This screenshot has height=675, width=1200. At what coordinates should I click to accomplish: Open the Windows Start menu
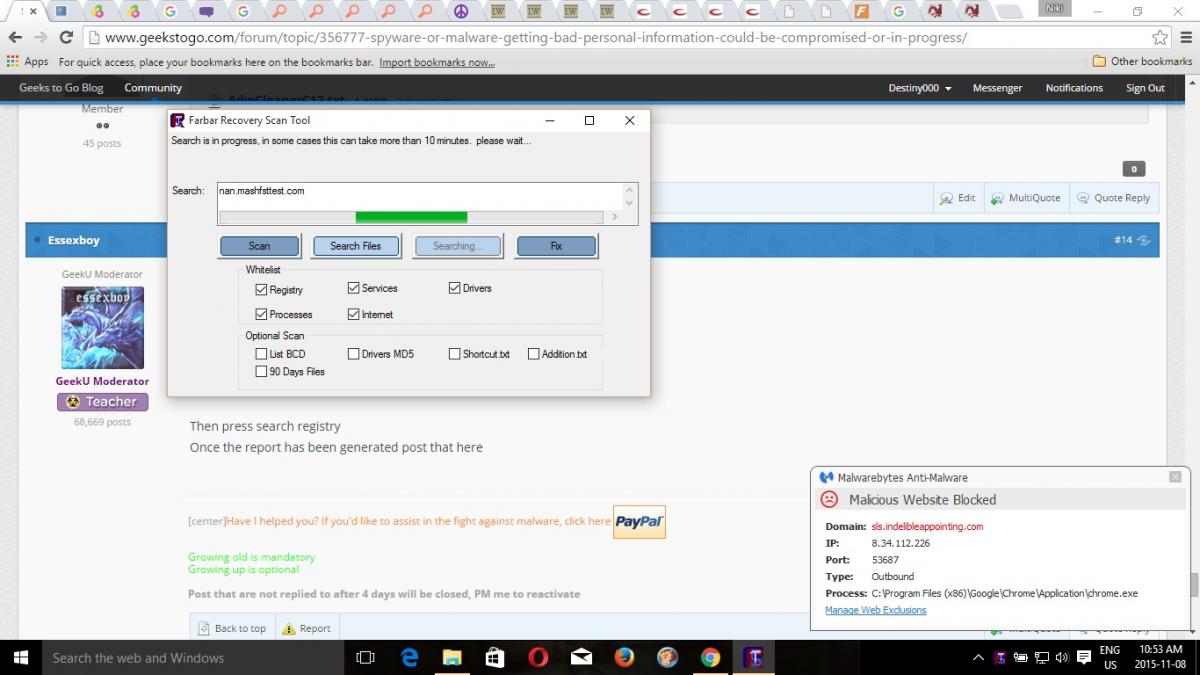click(20, 657)
